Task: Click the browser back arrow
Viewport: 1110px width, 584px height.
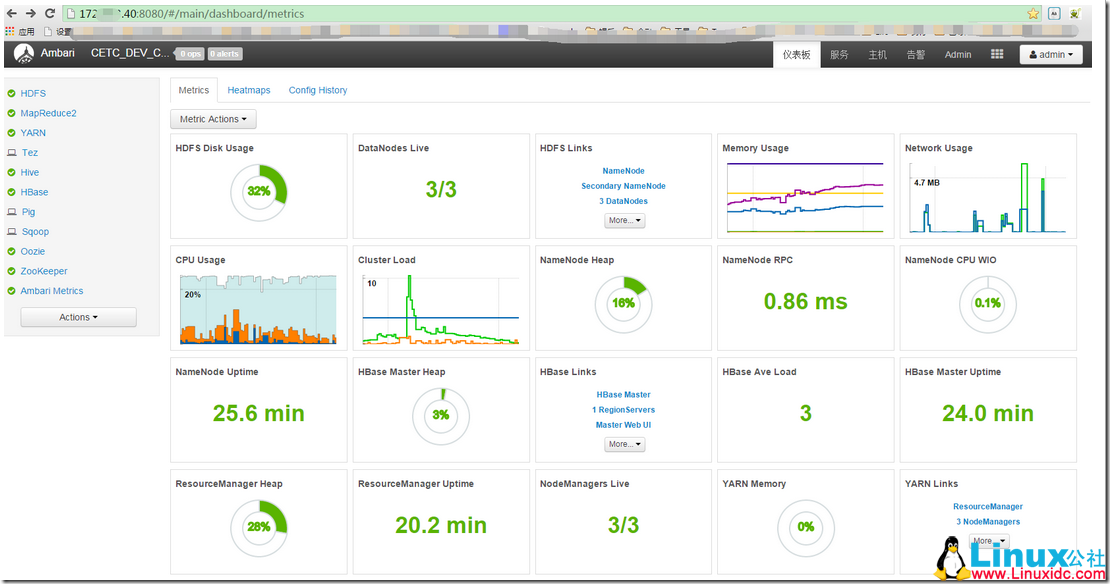Action: point(11,14)
